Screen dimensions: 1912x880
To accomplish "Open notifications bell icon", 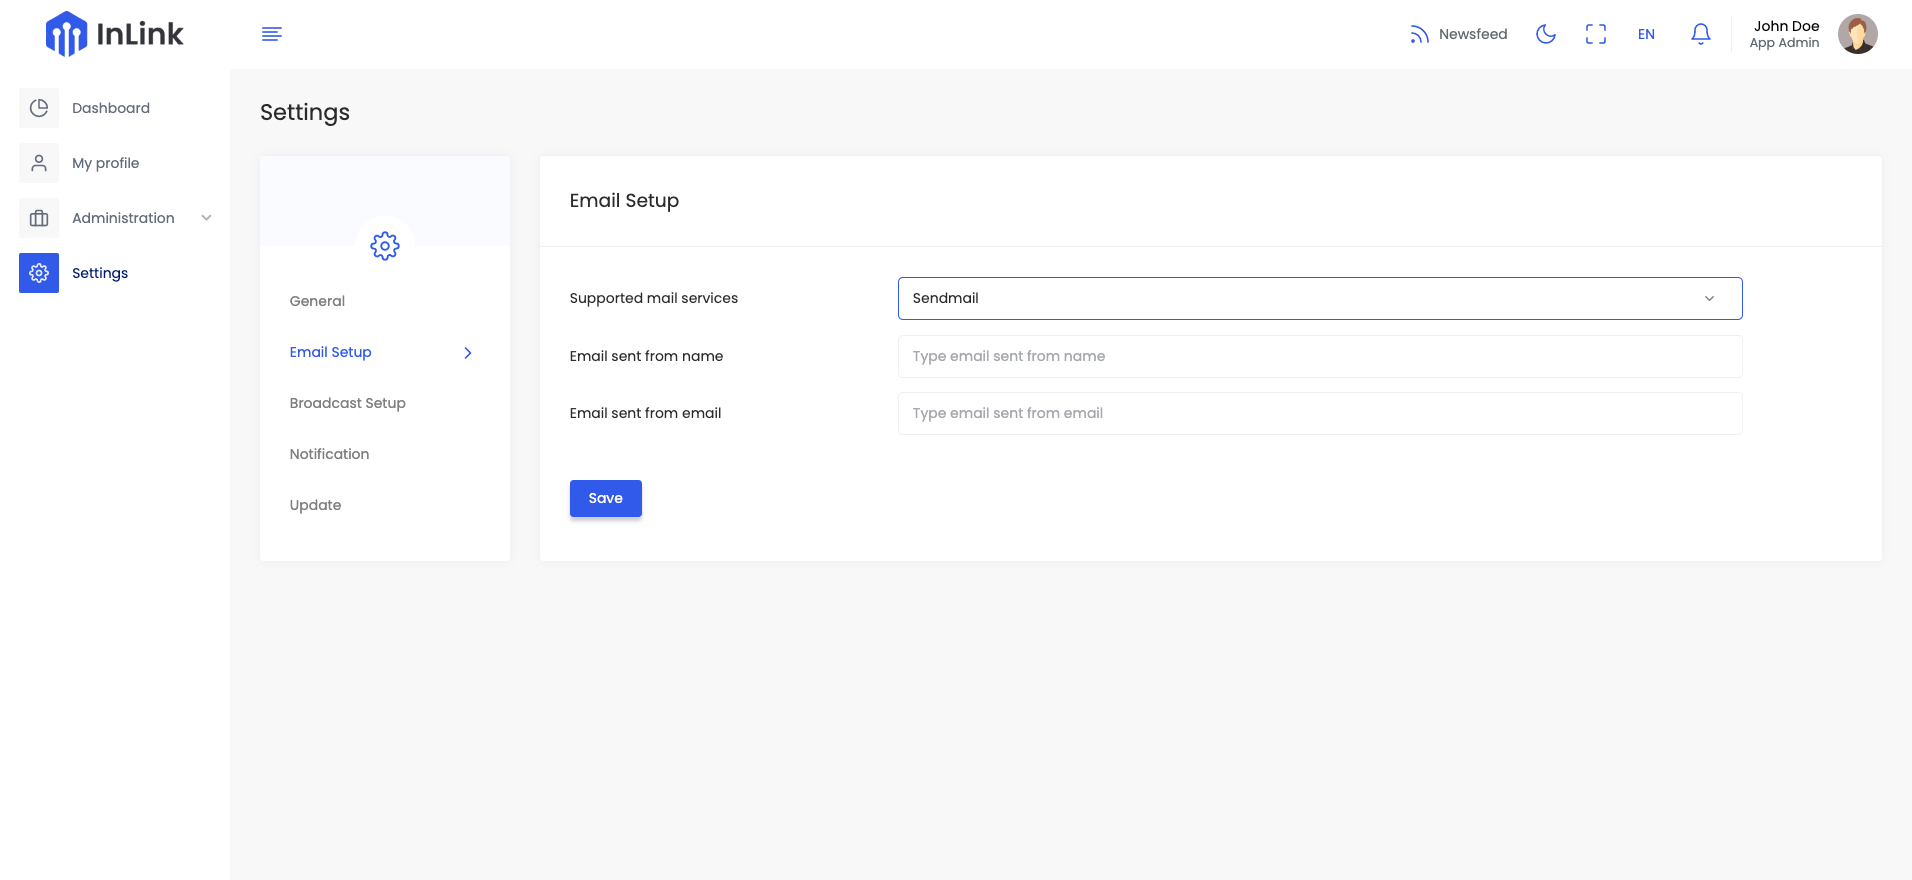I will coord(1700,34).
